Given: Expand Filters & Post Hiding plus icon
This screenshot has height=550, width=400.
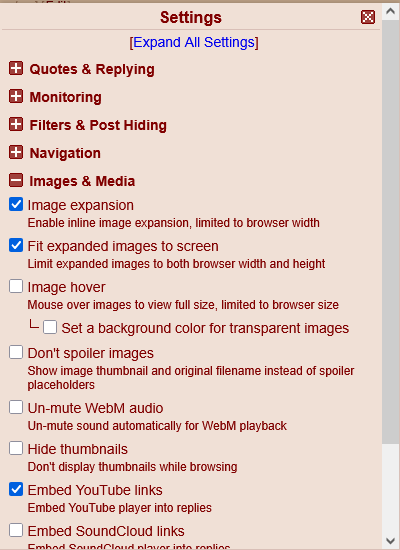Looking at the screenshot, I should (x=16, y=125).
